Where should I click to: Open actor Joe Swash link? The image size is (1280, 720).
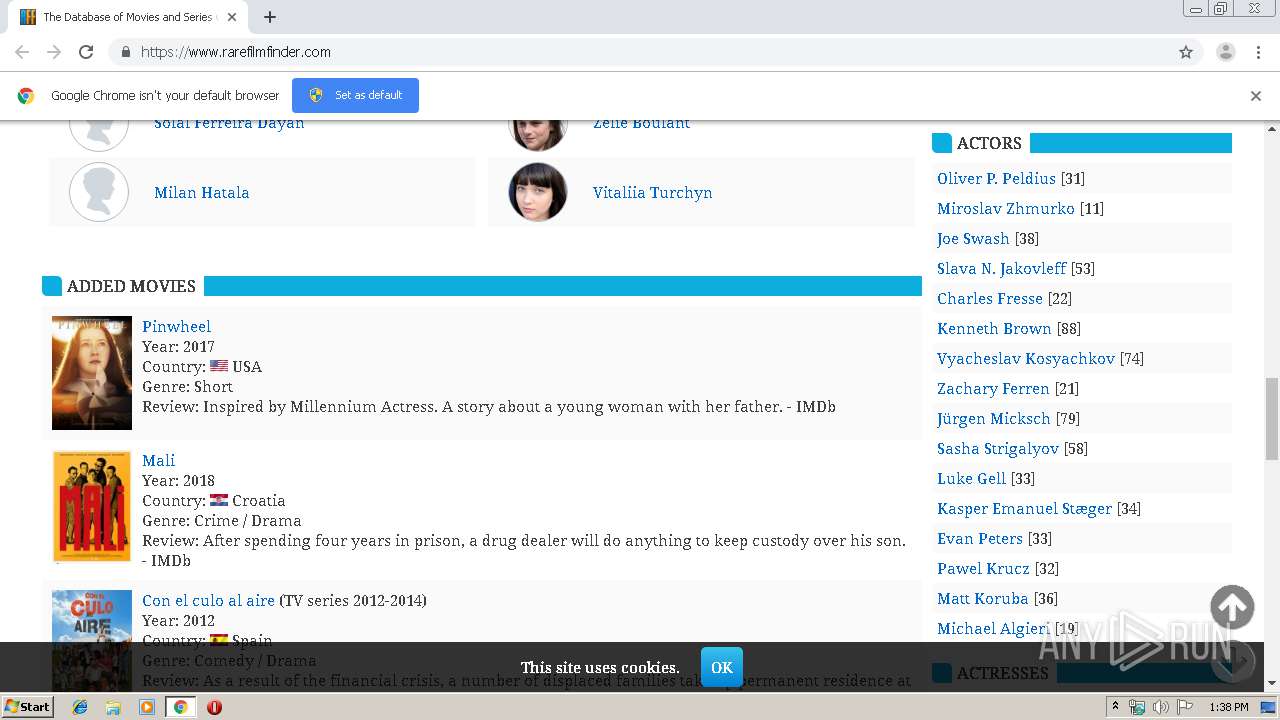click(x=973, y=238)
